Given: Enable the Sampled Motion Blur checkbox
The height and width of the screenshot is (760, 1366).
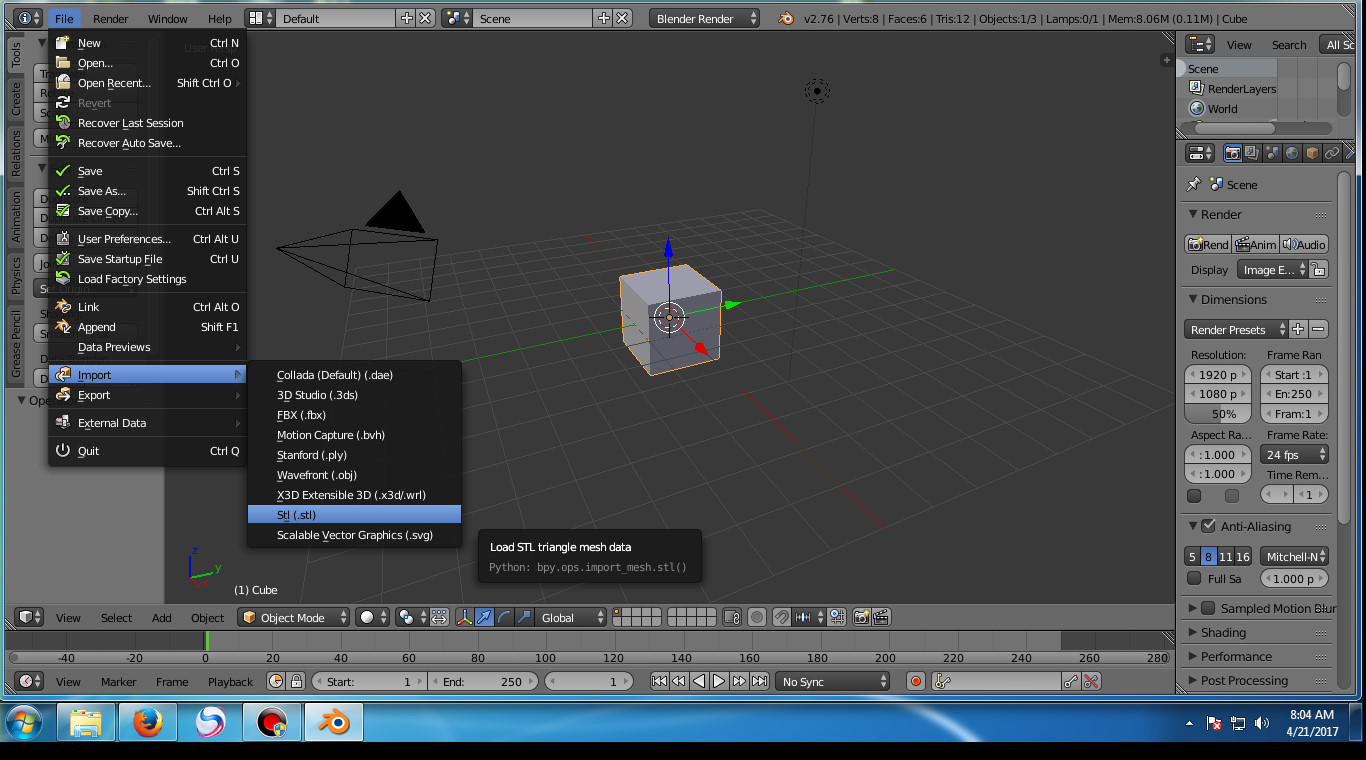Looking at the screenshot, I should (1208, 608).
